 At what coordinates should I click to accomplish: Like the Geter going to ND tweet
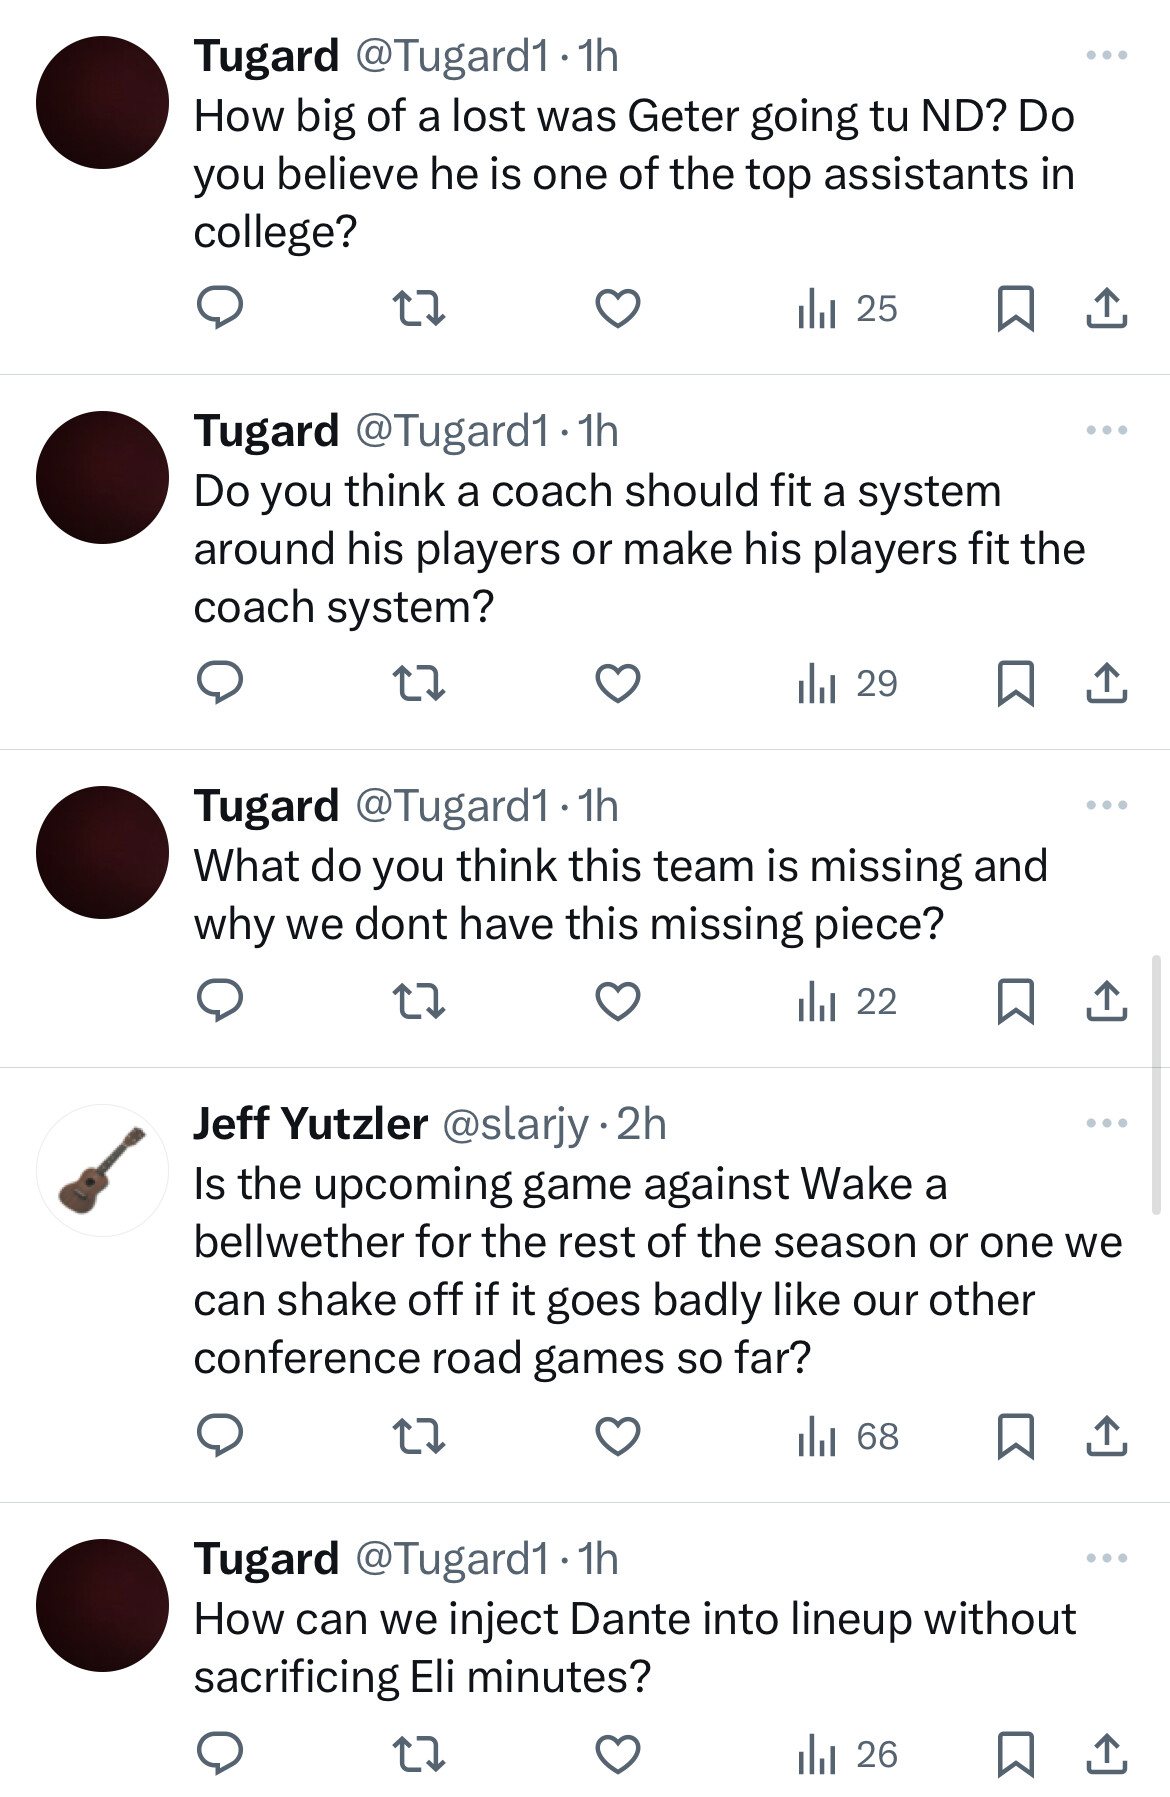617,308
